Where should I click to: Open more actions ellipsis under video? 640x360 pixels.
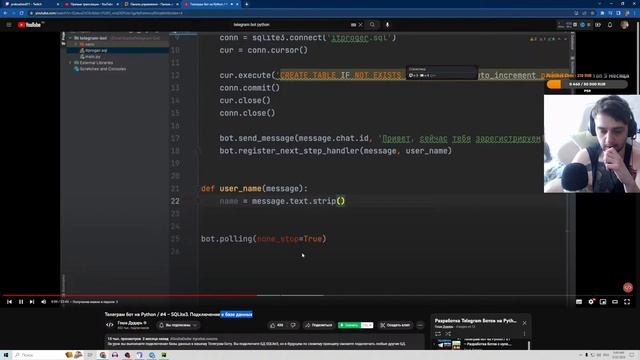coord(420,325)
